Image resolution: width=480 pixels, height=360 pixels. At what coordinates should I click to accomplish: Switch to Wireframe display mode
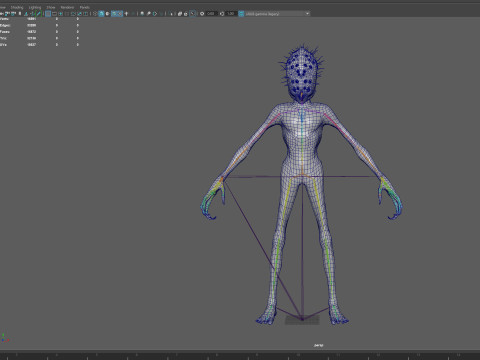[x=95, y=14]
